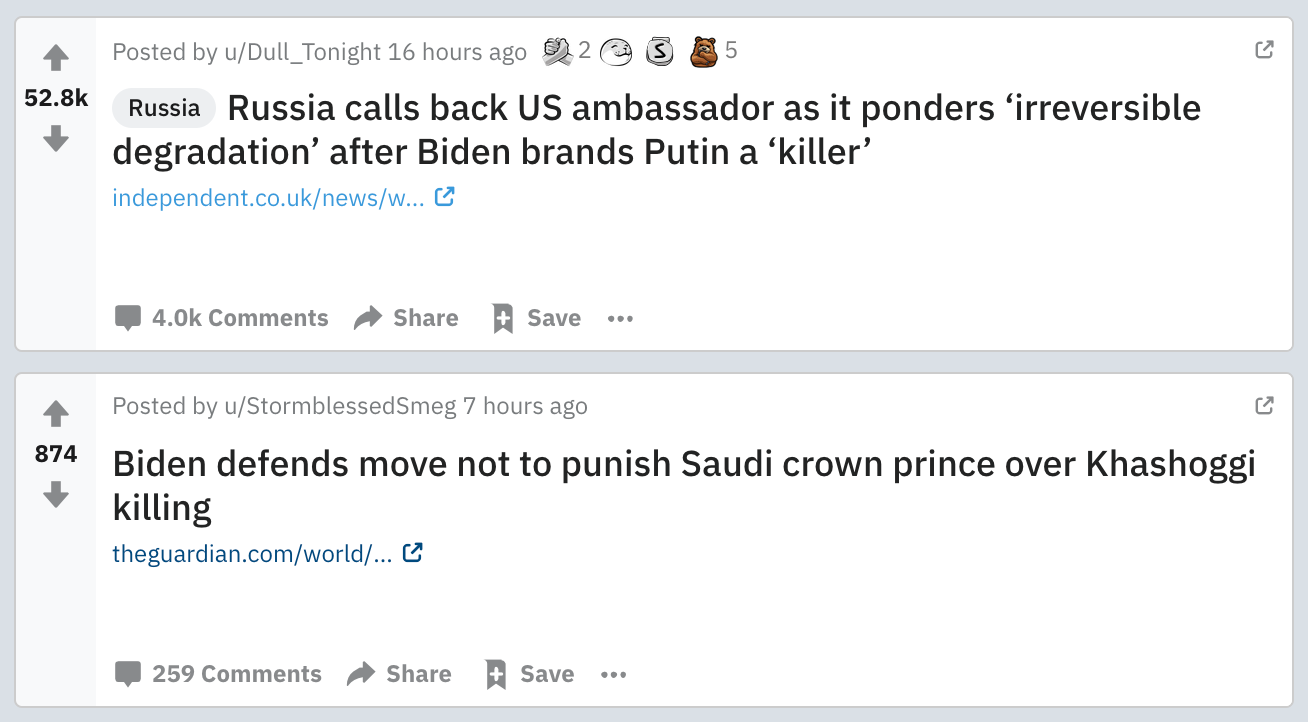Downvote the Khashoggi killing post

click(x=56, y=494)
